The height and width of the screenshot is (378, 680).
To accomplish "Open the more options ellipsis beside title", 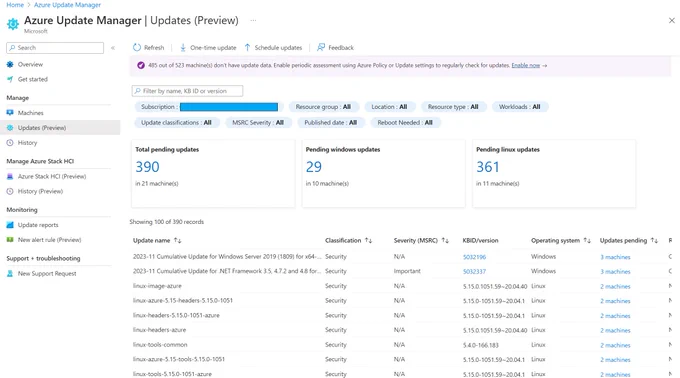I will [x=253, y=20].
